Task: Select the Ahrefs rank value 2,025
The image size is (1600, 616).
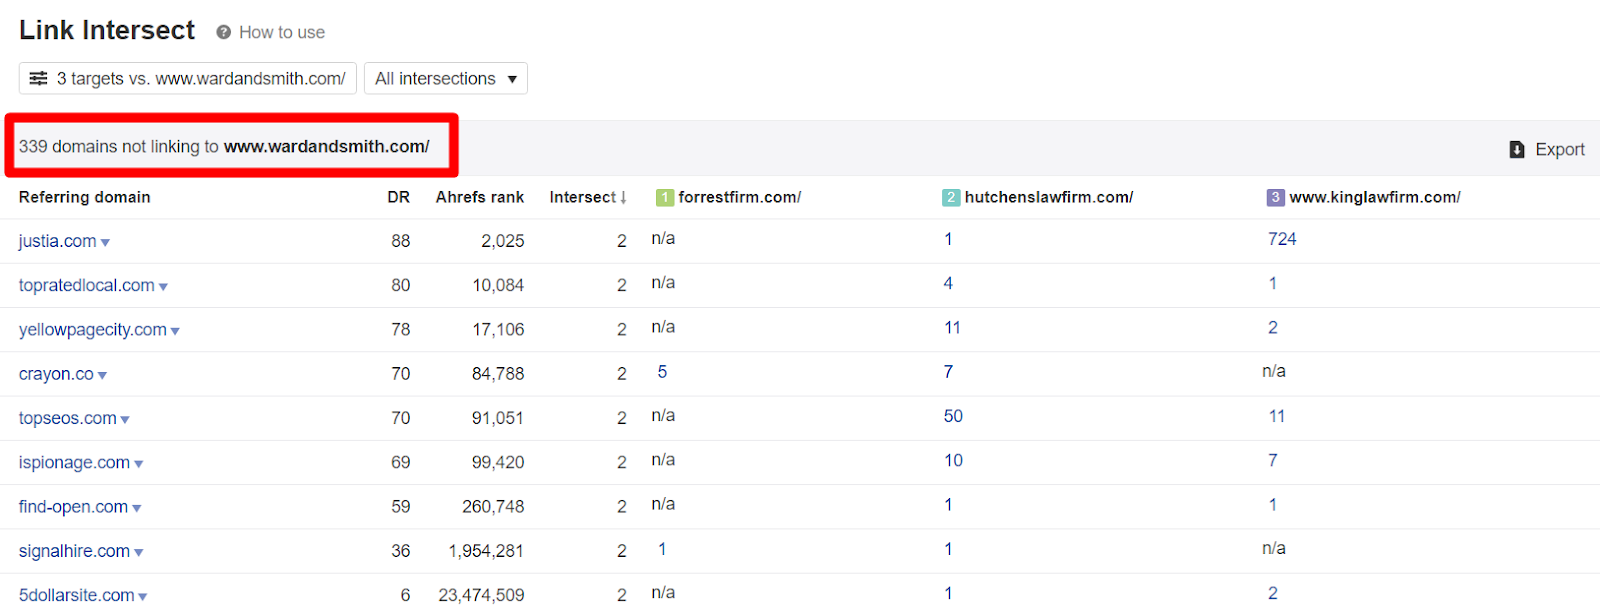Action: tap(503, 241)
